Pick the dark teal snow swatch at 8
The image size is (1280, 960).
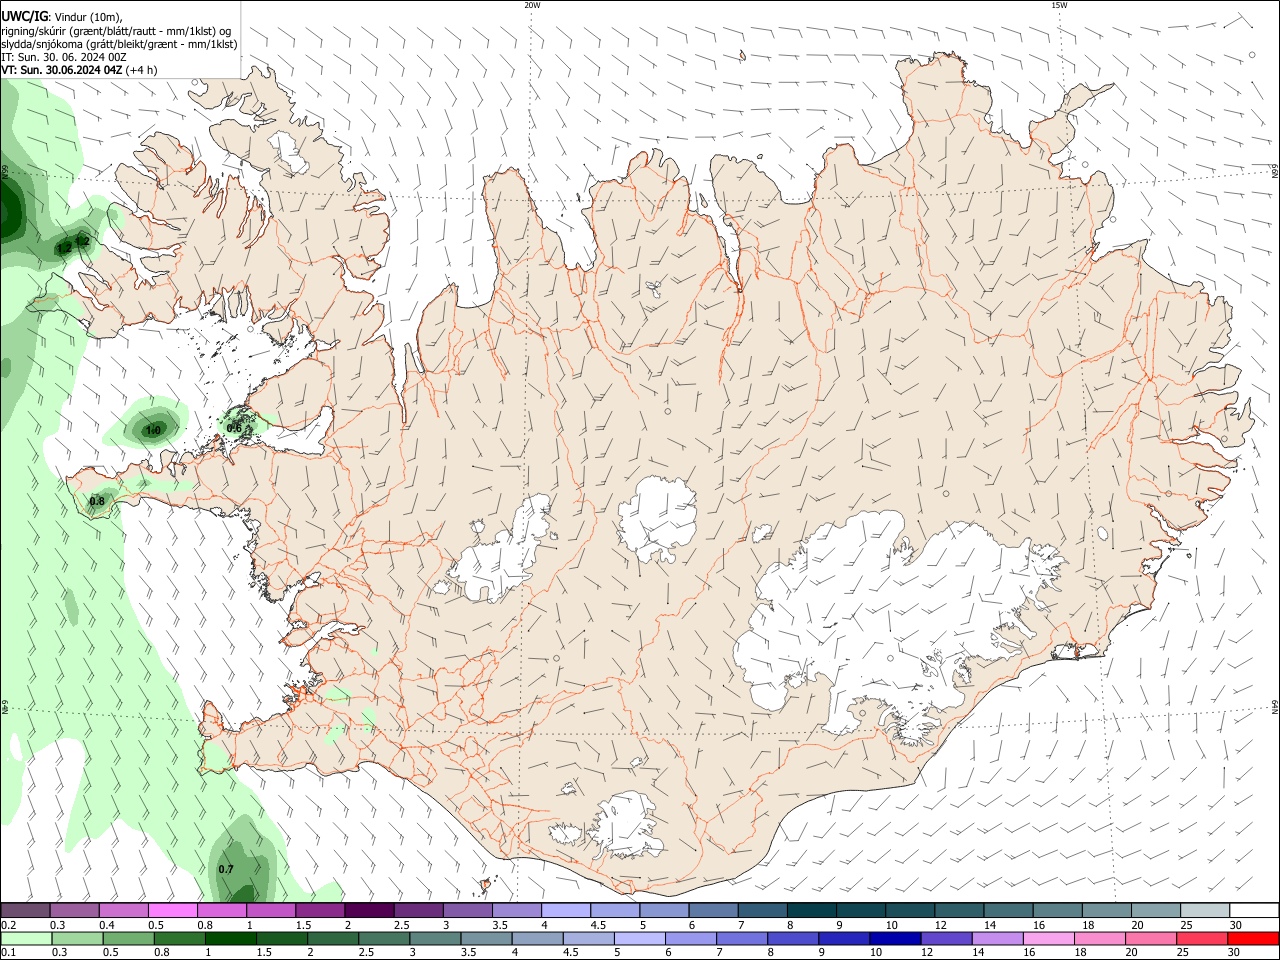pos(811,910)
